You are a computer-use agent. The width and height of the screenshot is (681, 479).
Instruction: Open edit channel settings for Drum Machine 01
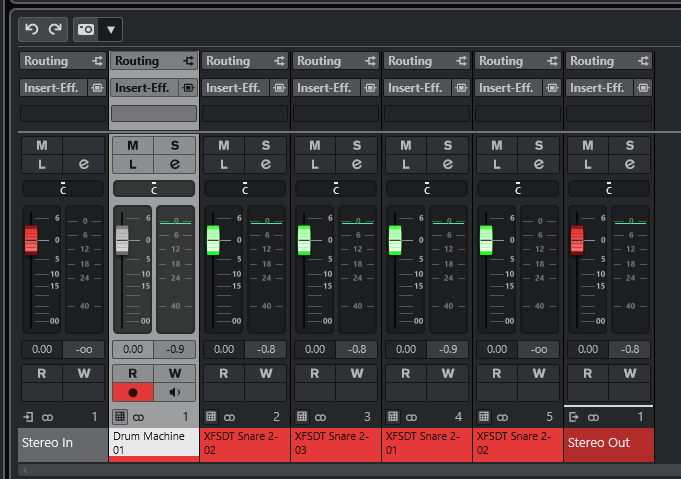click(x=175, y=164)
